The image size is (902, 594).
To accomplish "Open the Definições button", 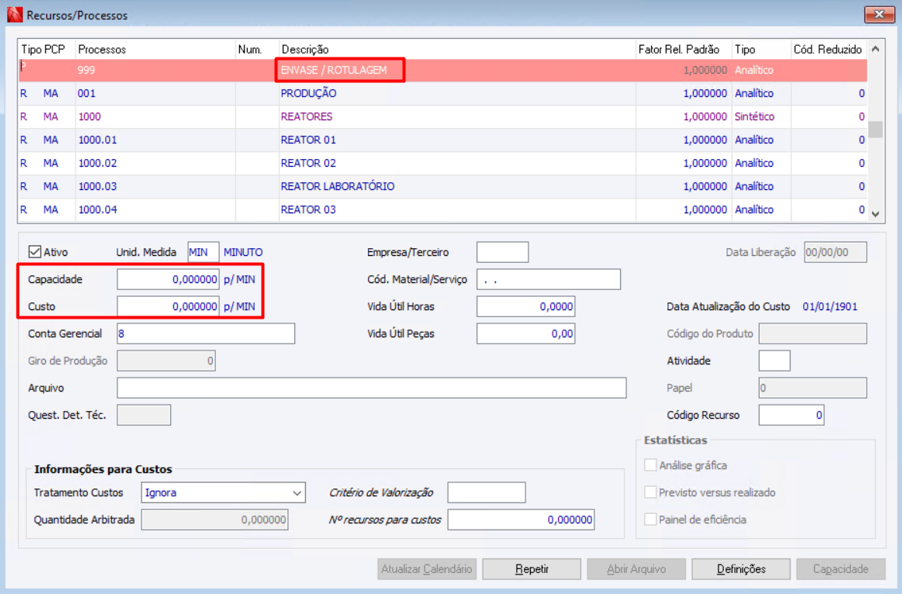I will point(741,569).
